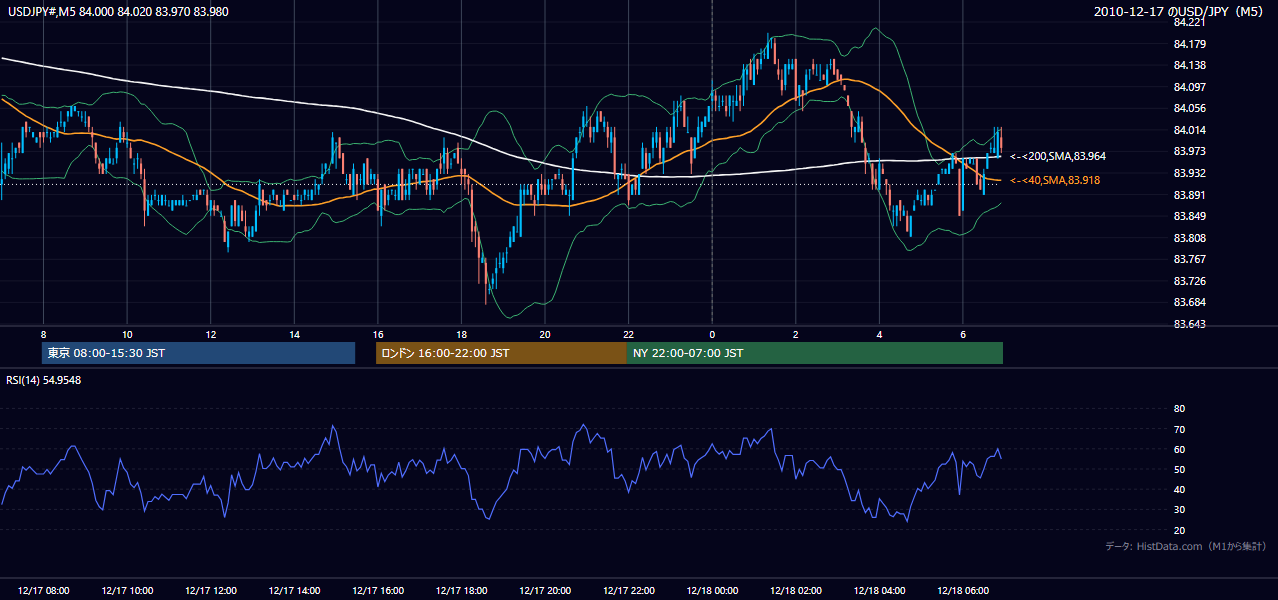Click price axis value 83.684
1278x600 pixels.
1189,303
